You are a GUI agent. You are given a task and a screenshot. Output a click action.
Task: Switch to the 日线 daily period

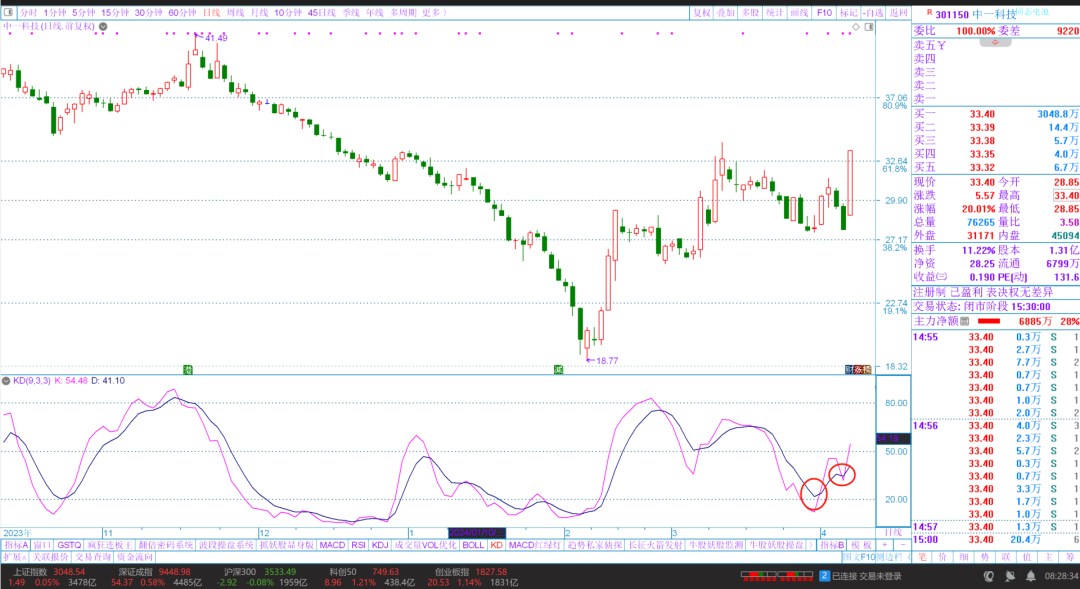[x=211, y=13]
